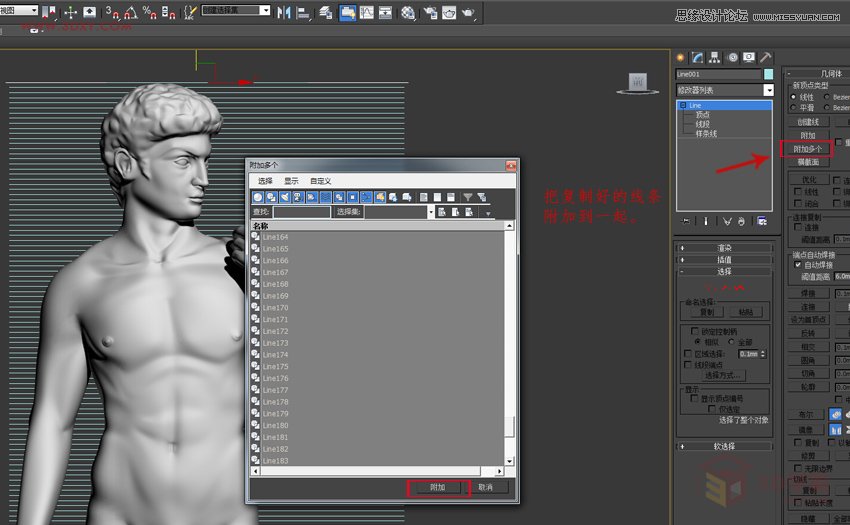Enable 区域选择 checkbox

point(688,354)
